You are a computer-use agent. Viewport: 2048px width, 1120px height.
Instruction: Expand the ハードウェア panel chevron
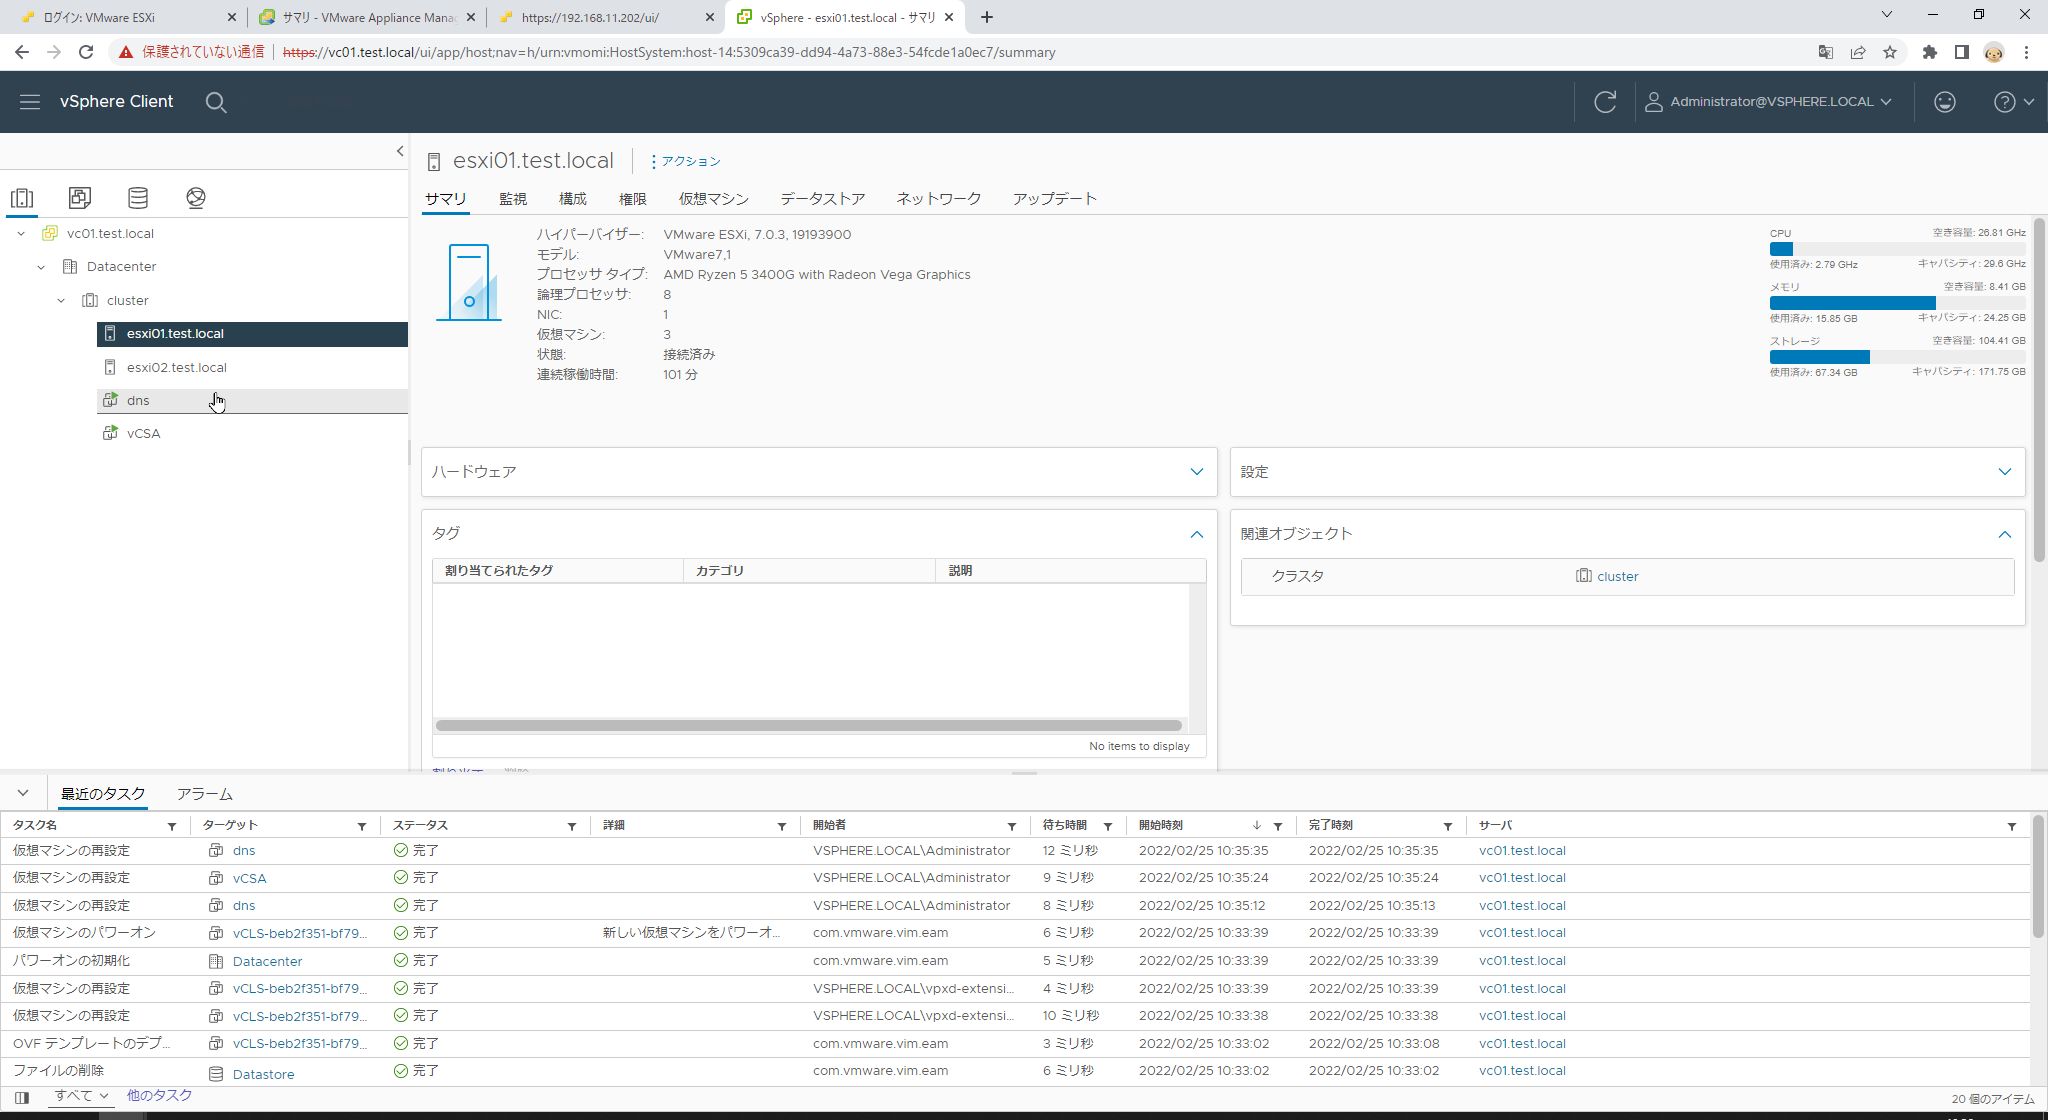click(1196, 472)
